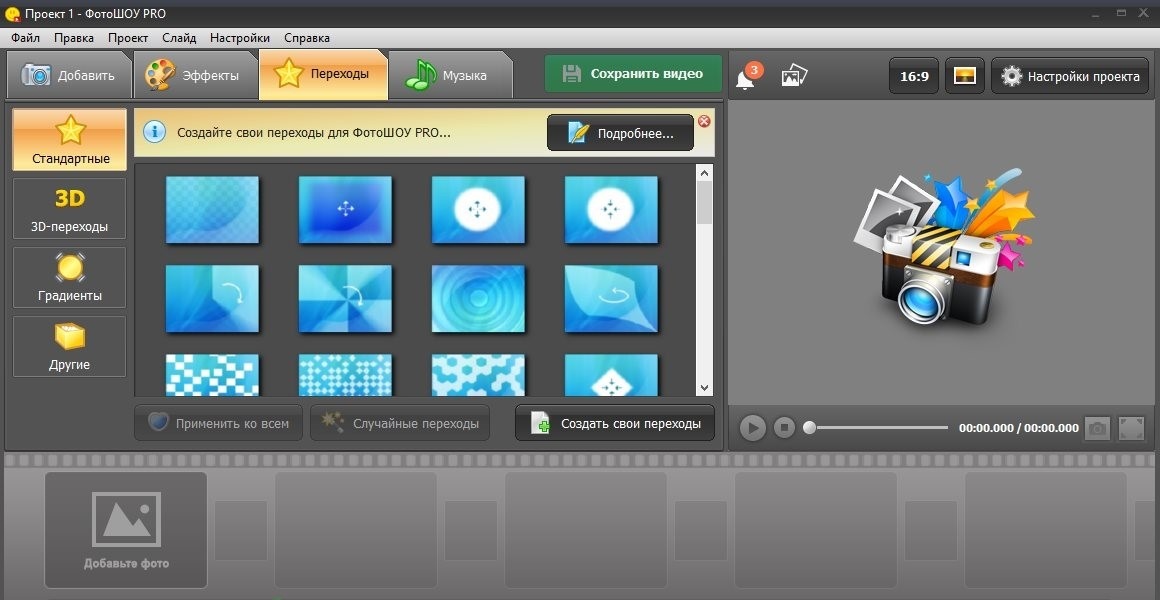
Task: Open the Проект menu
Action: (x=128, y=38)
